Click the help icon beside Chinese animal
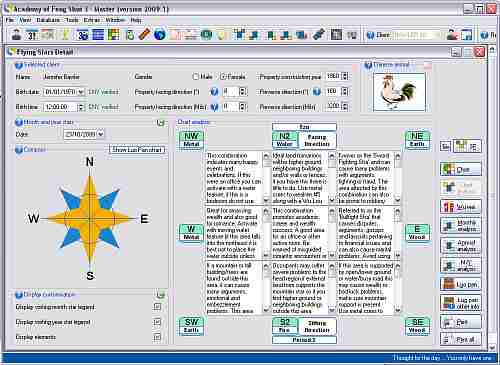500x365 pixels. click(x=368, y=65)
